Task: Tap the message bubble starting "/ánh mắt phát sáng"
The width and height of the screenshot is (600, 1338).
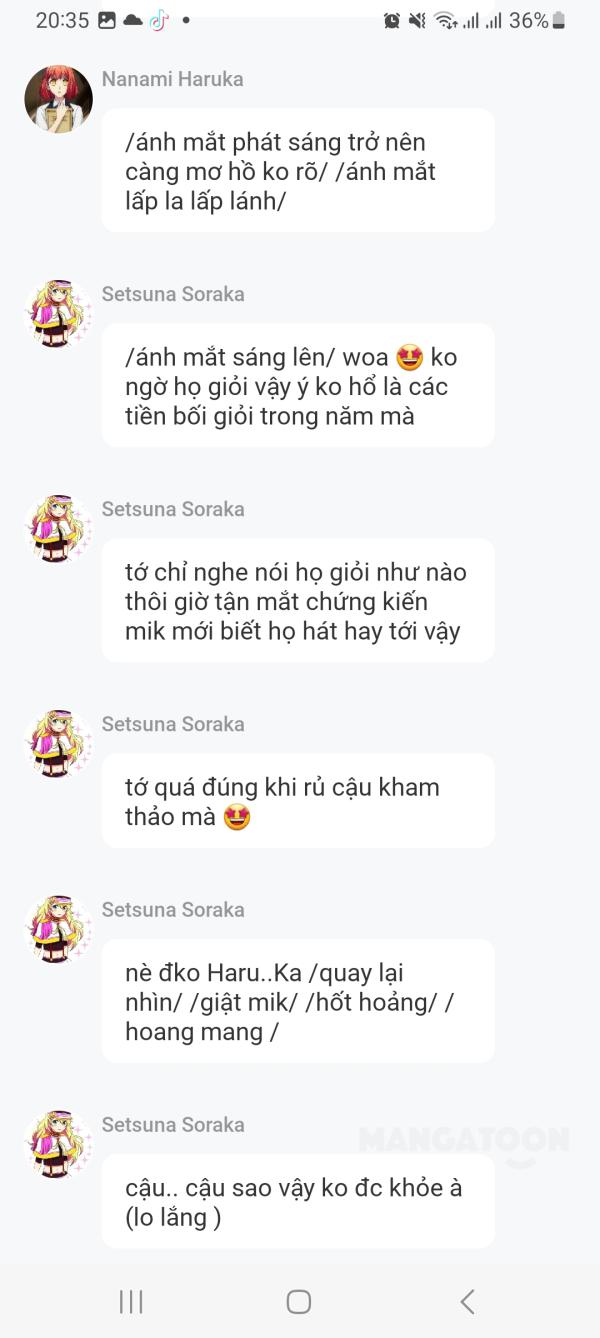Action: [x=298, y=171]
